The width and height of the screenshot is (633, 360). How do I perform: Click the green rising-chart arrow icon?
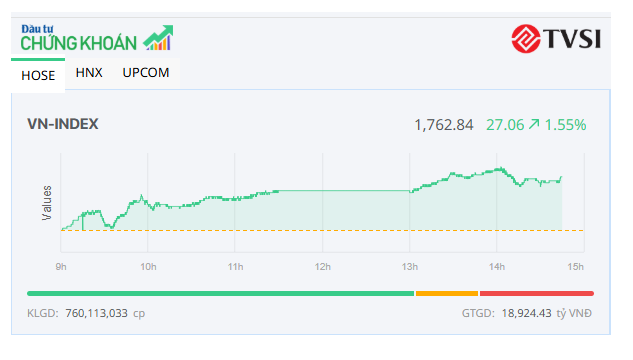click(158, 38)
